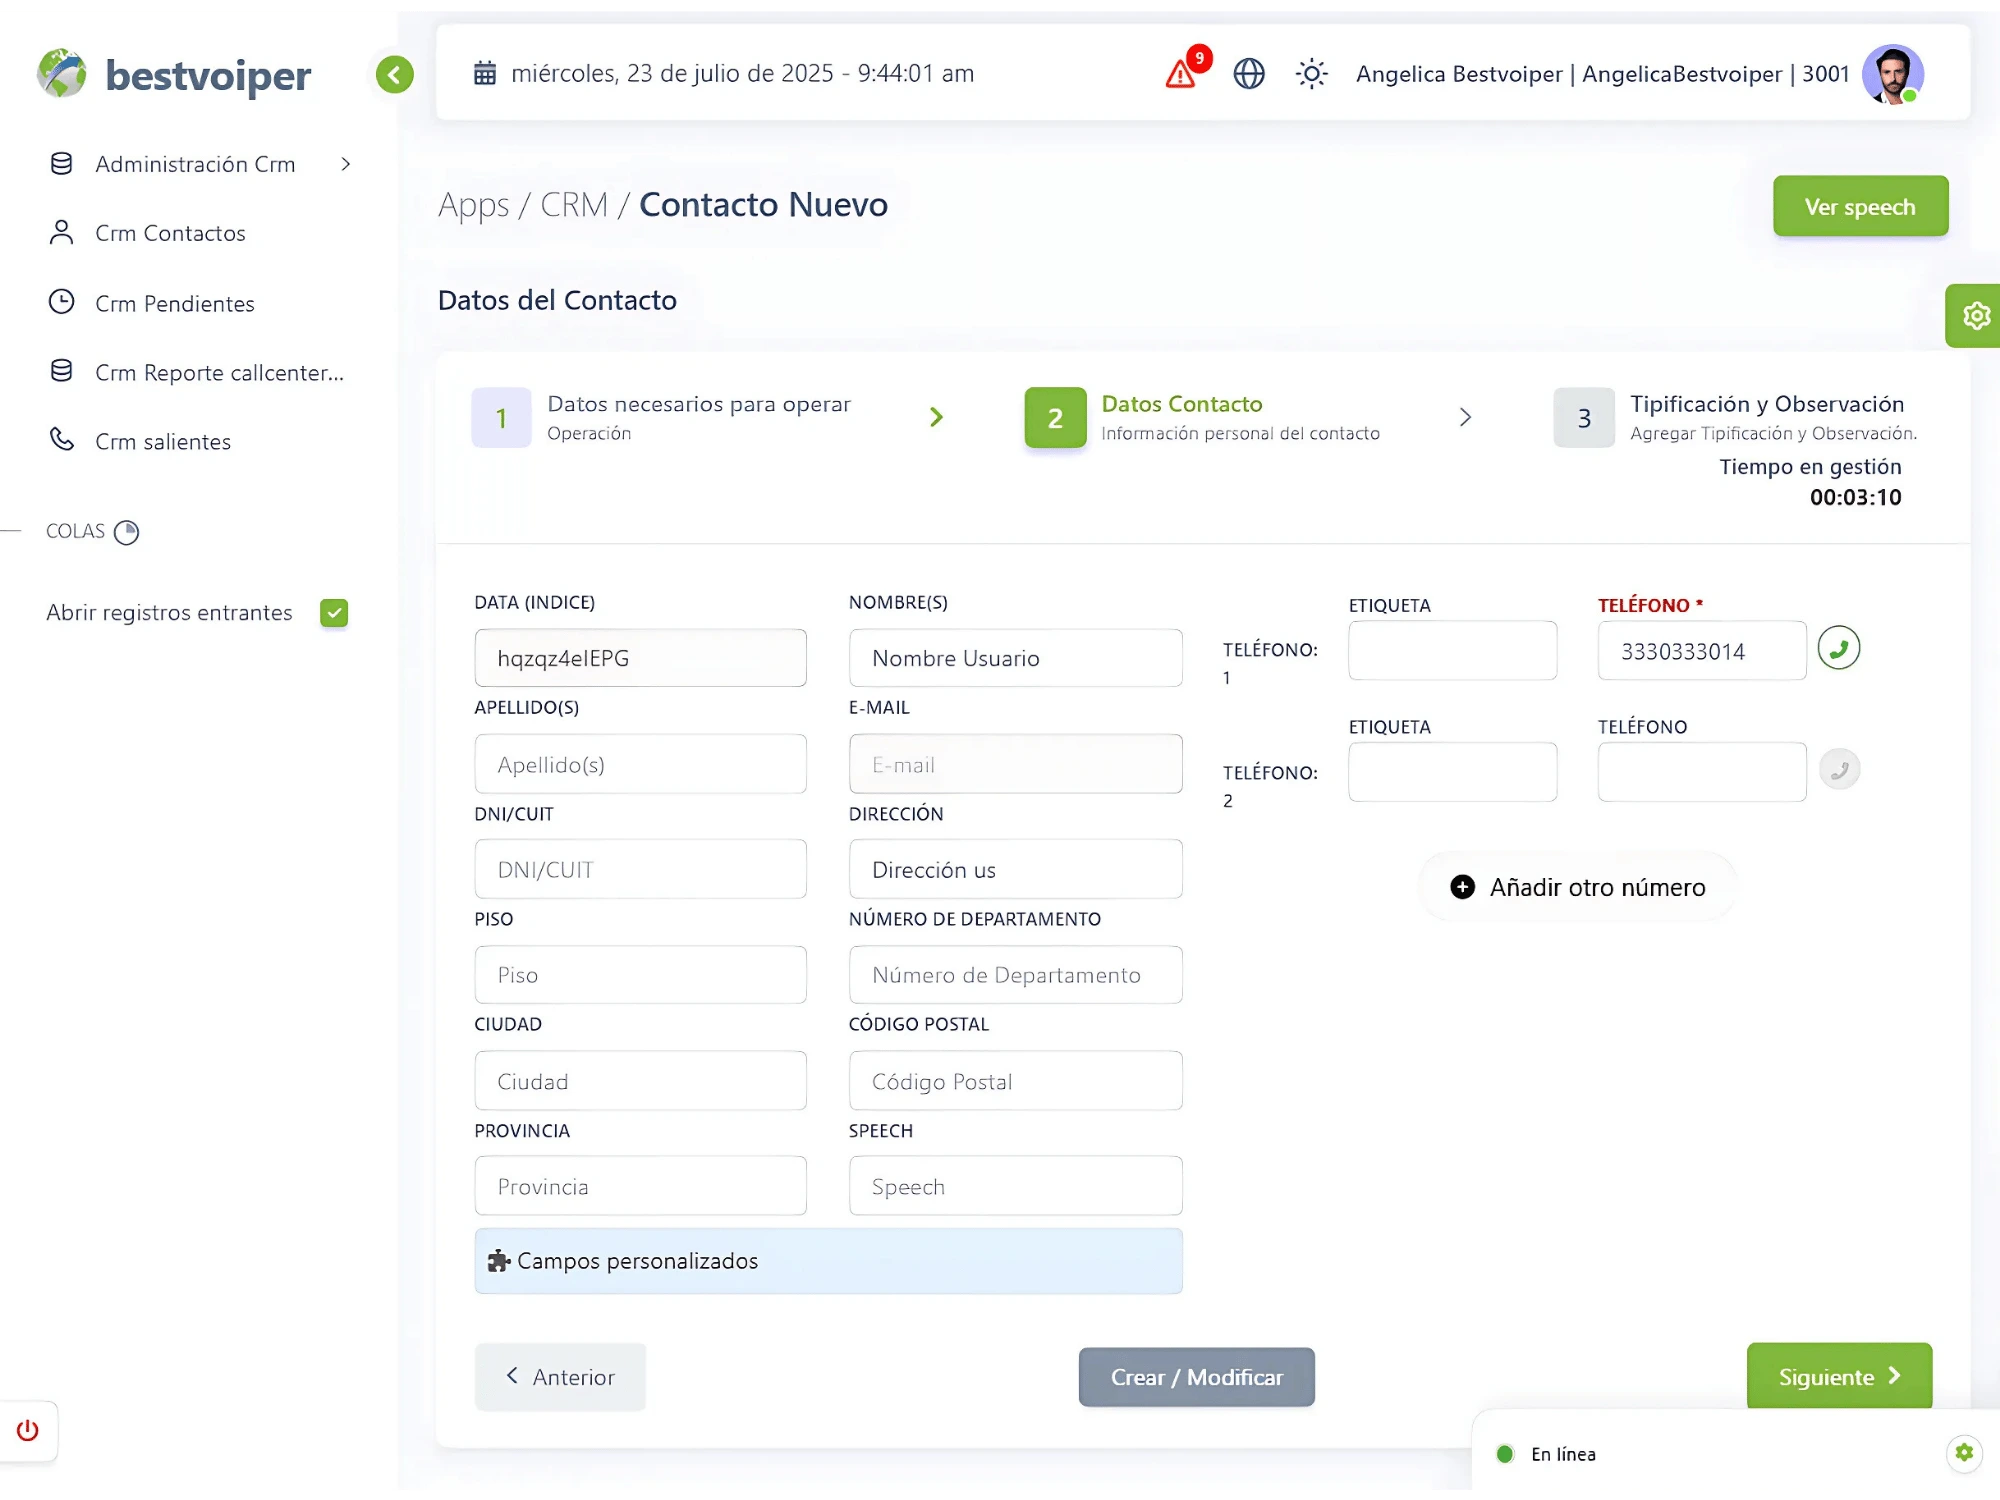Collapse sidebar with the green arrow button
The image size is (2000, 1500).
click(395, 74)
